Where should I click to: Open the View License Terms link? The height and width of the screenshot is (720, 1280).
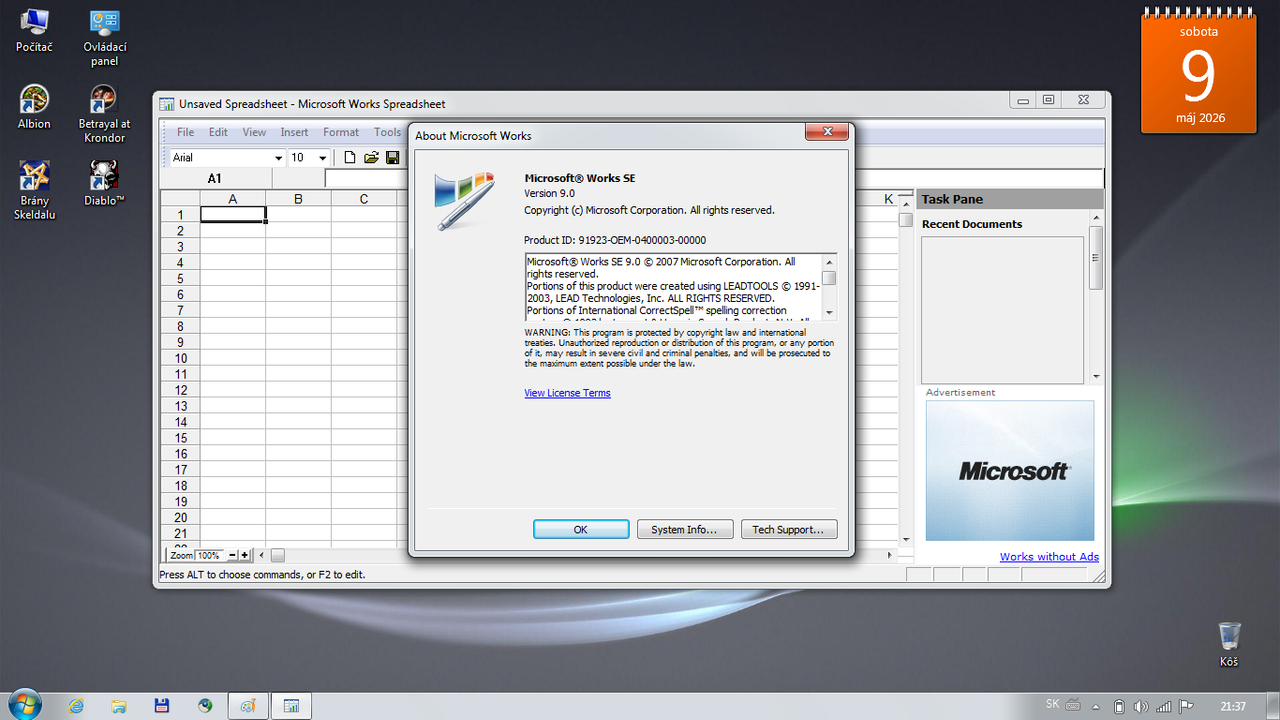coord(567,393)
